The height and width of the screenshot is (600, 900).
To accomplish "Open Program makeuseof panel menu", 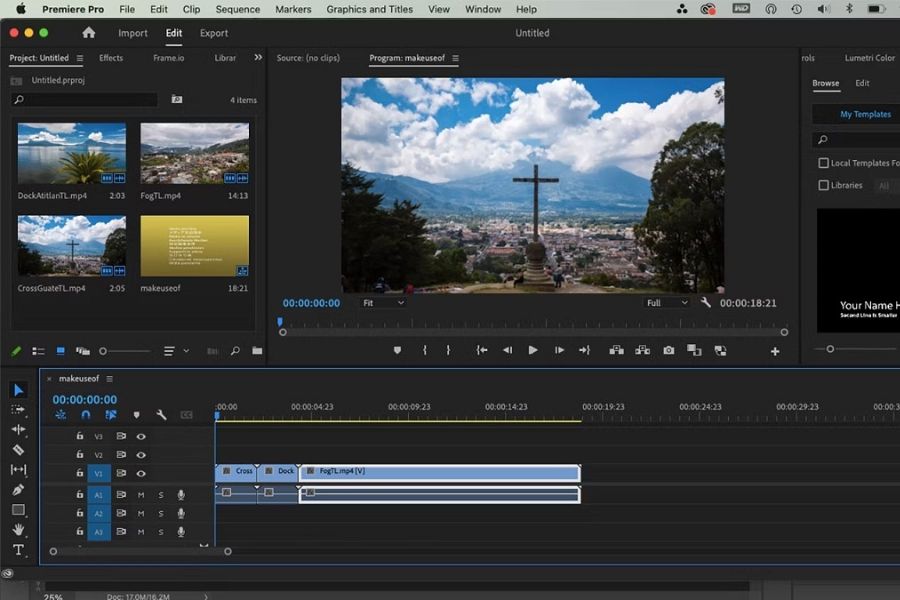I will pos(455,58).
